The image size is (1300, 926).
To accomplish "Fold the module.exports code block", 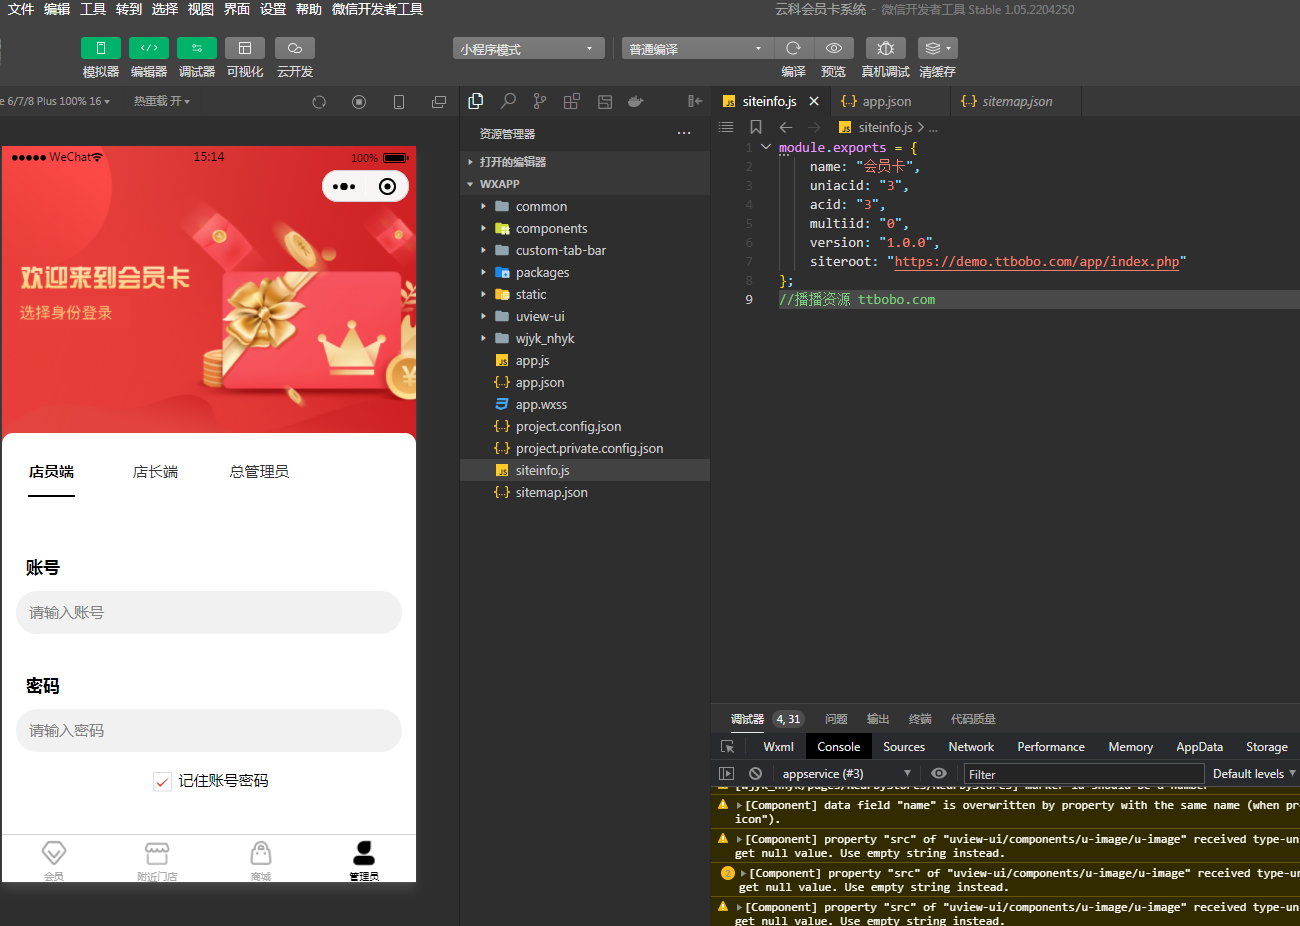I will pos(766,147).
